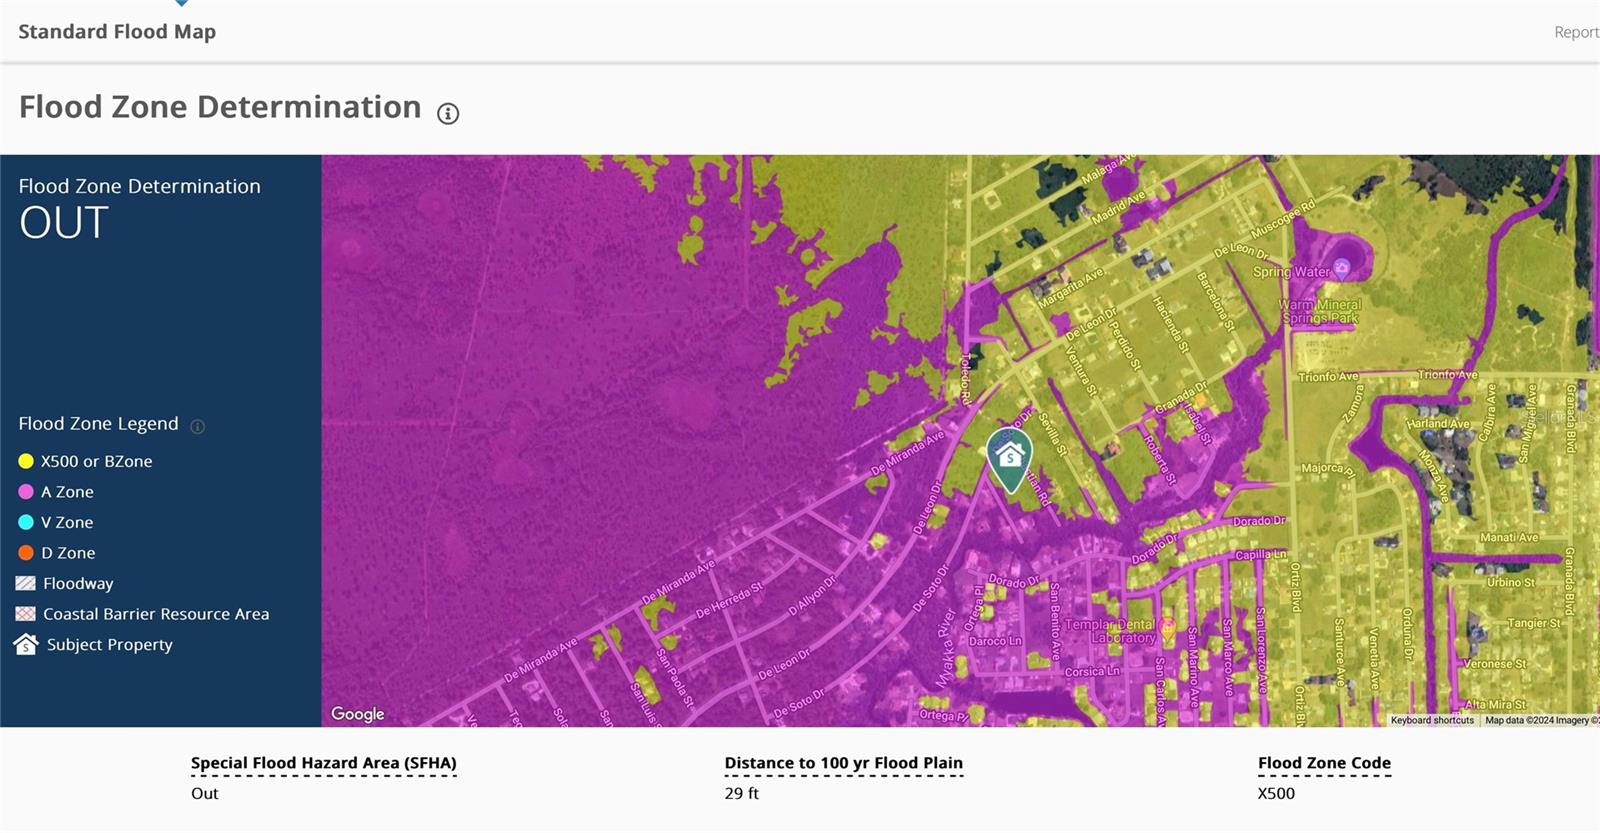Select the Floodway hatched legend icon

click(26, 584)
